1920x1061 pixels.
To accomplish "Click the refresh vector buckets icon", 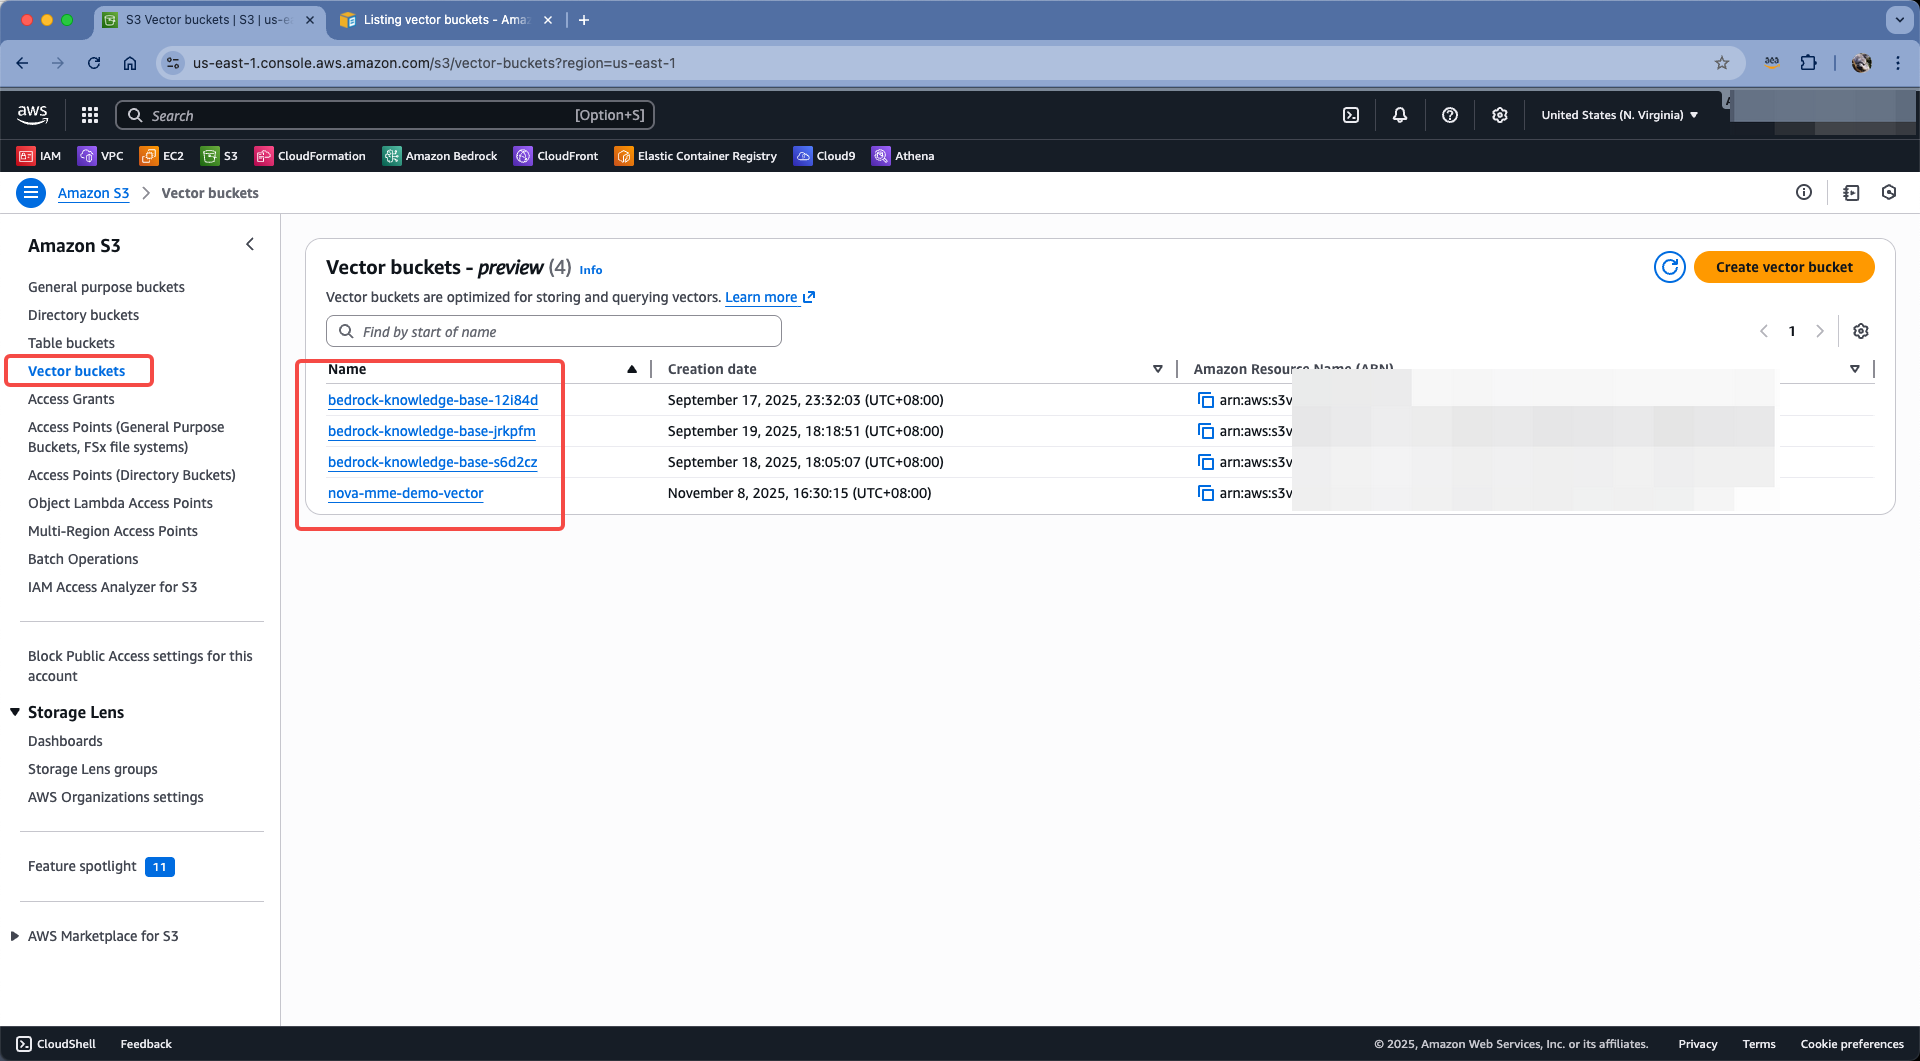I will click(1669, 267).
